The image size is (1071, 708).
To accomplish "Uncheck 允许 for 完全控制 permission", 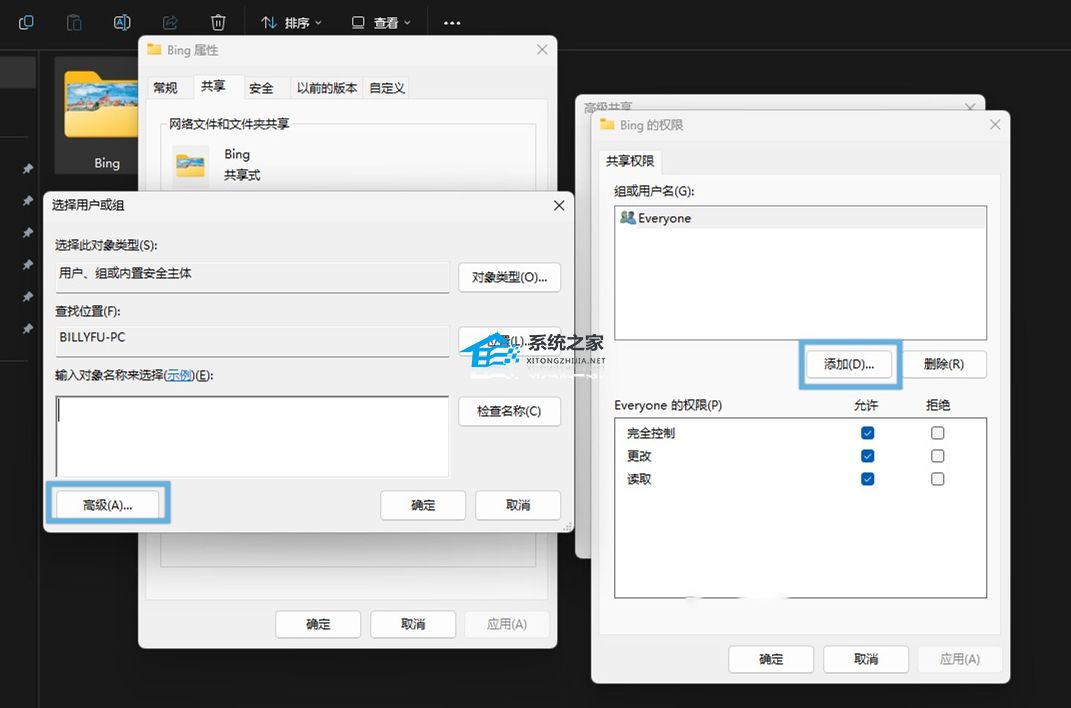I will point(867,432).
